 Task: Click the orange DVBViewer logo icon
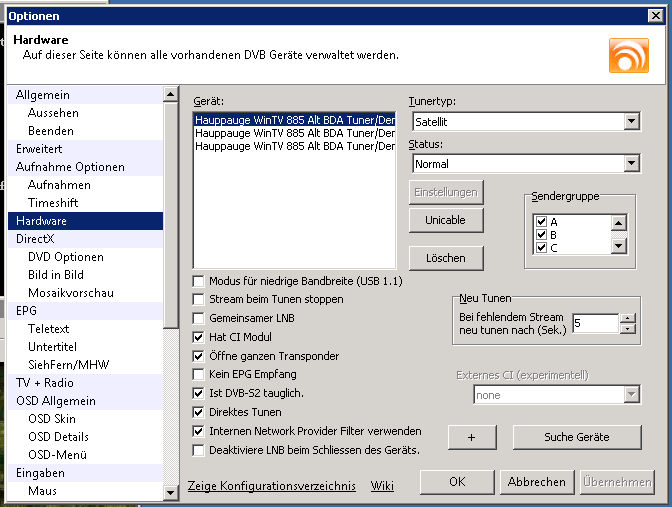click(x=629, y=56)
